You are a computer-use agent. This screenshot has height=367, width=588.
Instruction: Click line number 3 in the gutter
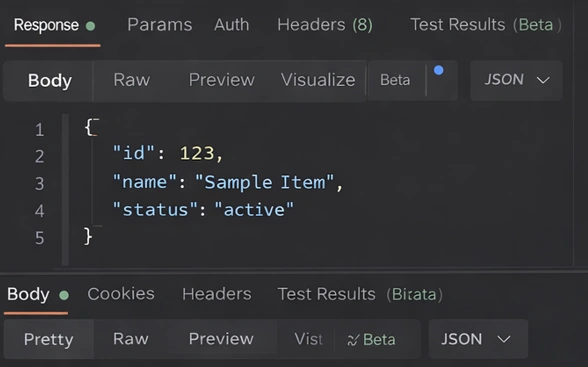pyautogui.click(x=39, y=184)
